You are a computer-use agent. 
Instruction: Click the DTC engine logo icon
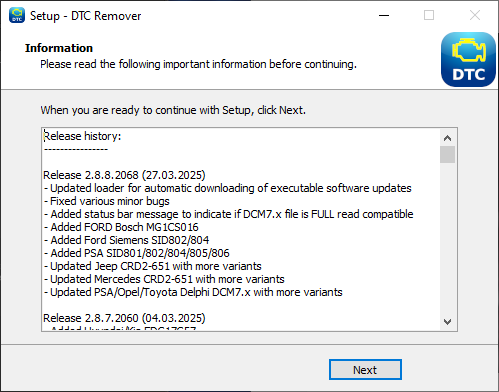pyautogui.click(x=468, y=59)
